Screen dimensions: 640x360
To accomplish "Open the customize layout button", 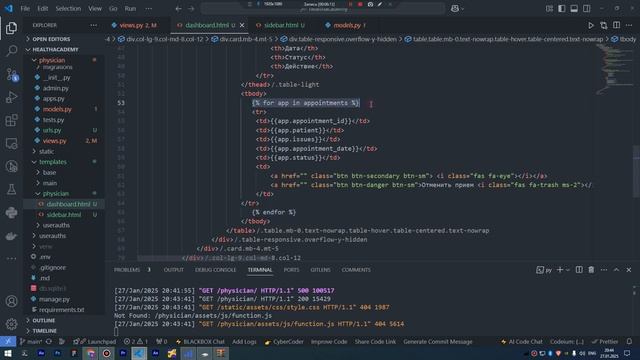I will (549, 8).
